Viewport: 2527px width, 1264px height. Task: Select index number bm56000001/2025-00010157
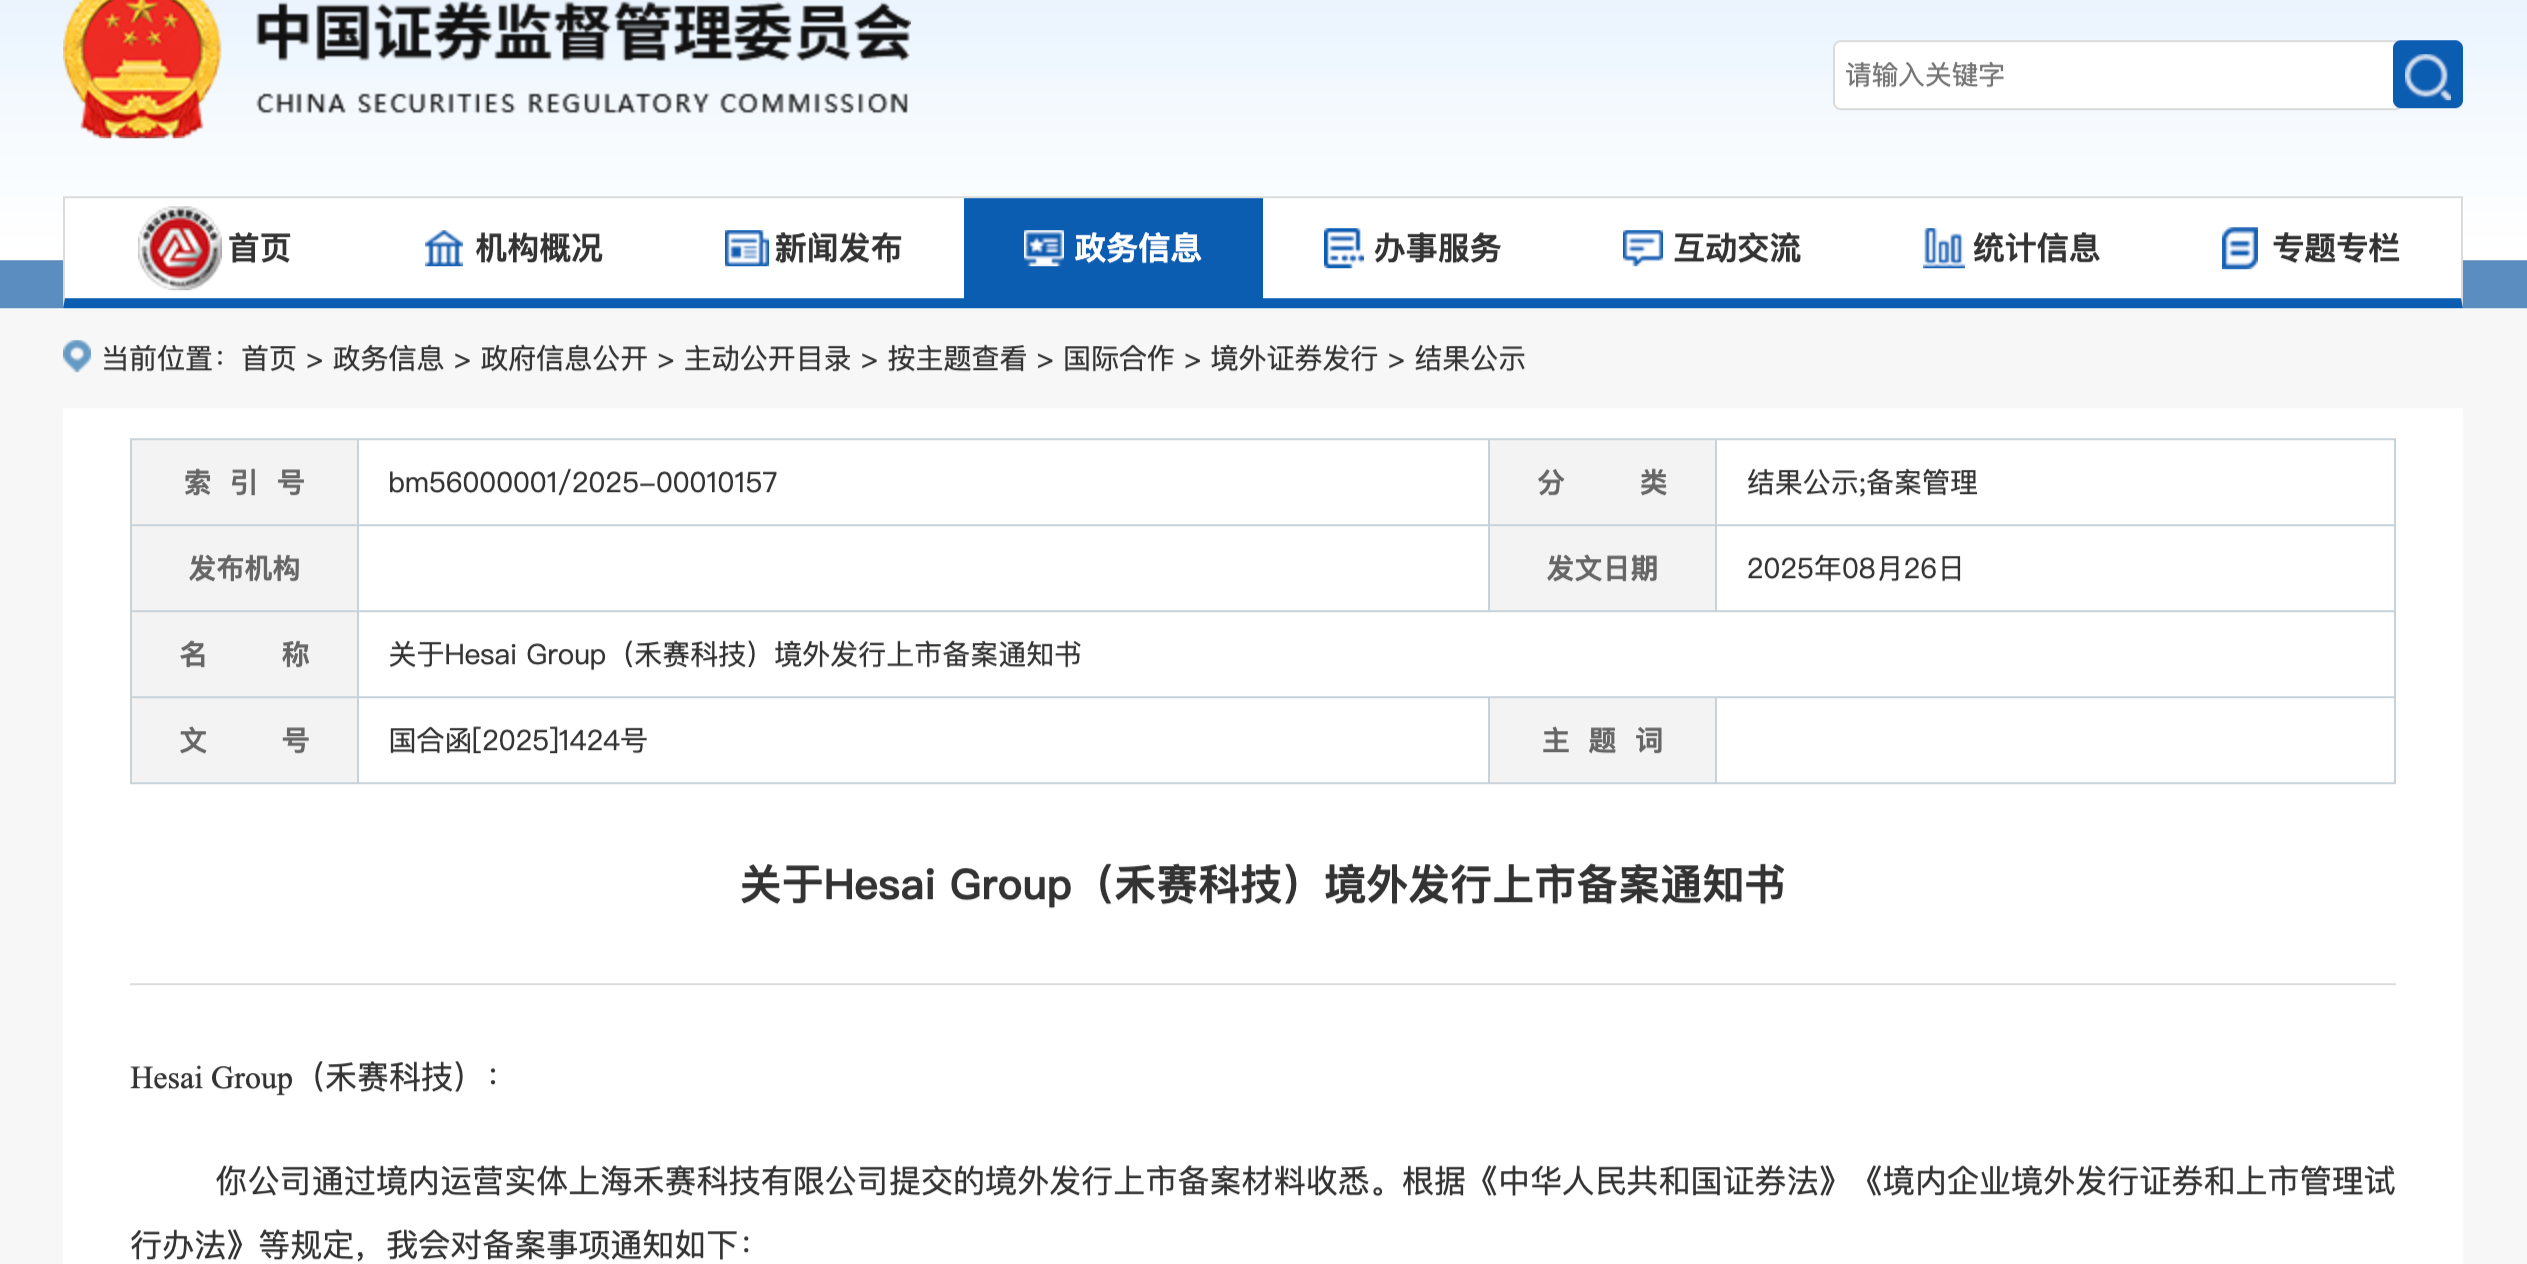pos(583,482)
